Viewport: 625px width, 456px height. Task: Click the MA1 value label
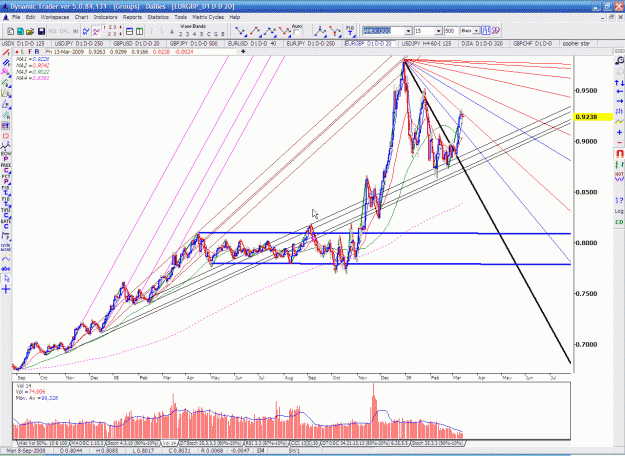(x=33, y=59)
